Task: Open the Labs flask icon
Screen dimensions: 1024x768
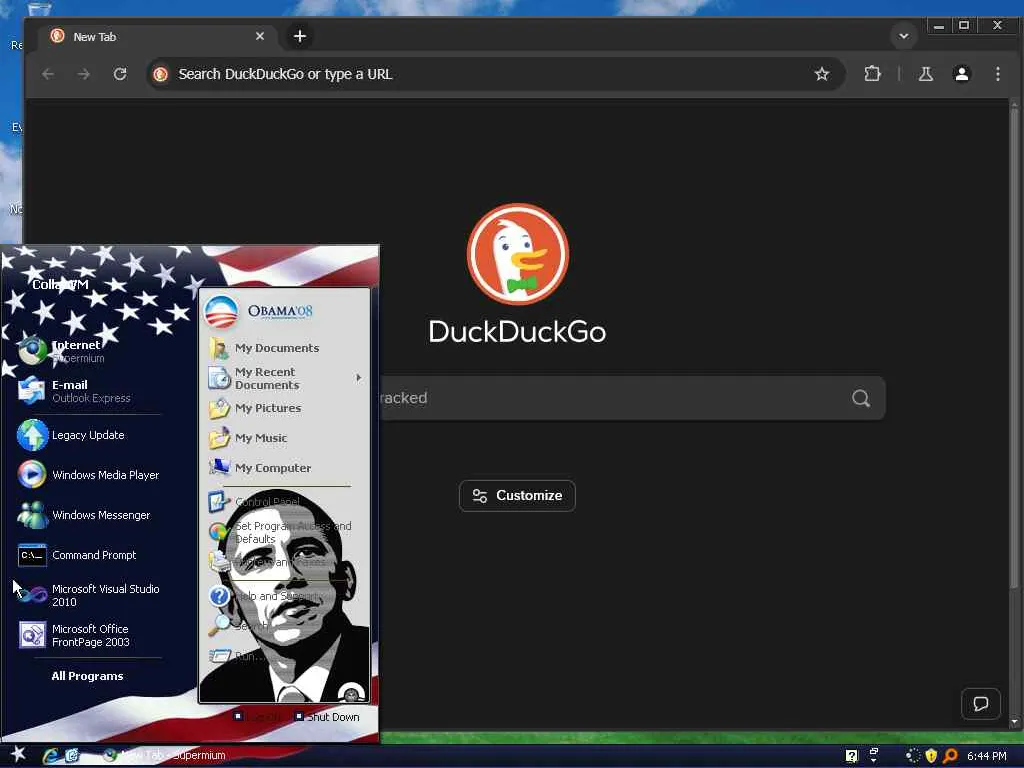Action: [925, 74]
